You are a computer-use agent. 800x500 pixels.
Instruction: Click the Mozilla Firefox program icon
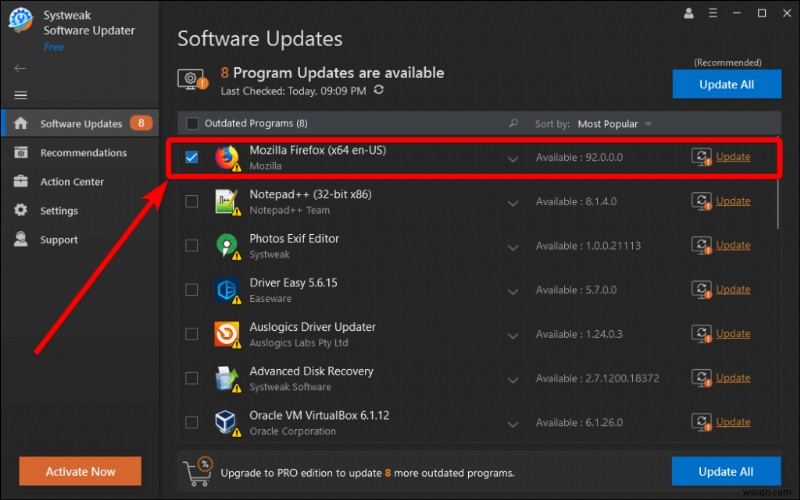(x=227, y=158)
